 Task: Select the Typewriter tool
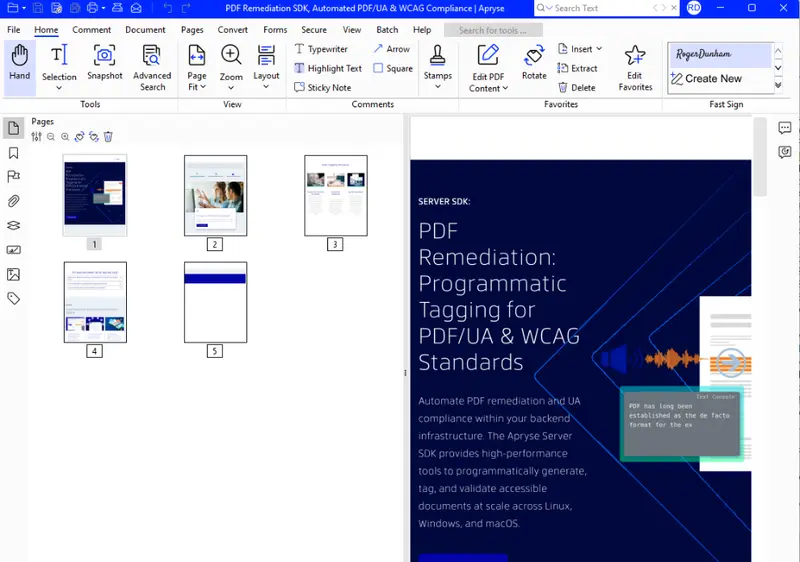click(321, 49)
